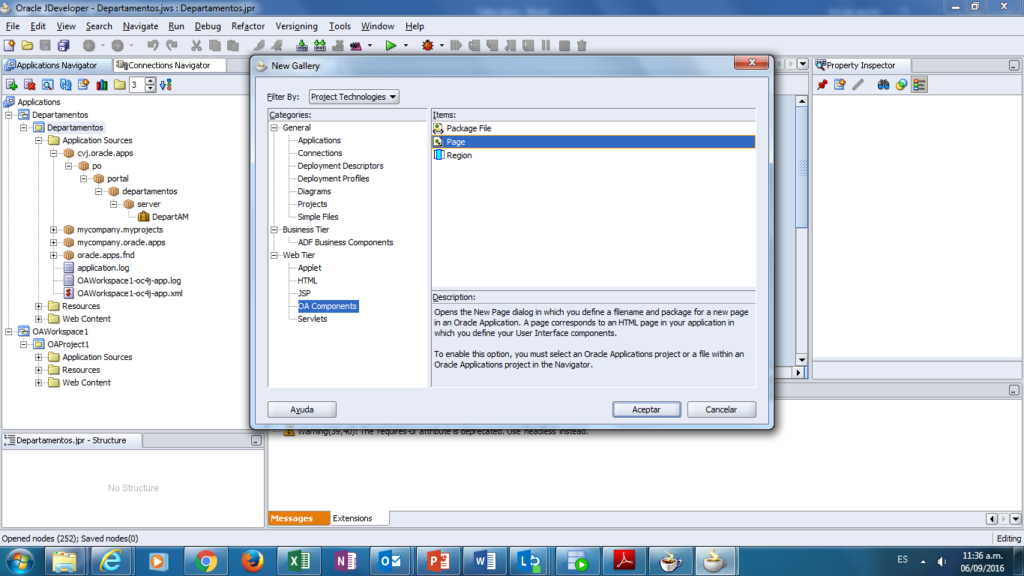Click the pin icon in Property Inspector
The image size is (1024, 576).
(x=822, y=85)
